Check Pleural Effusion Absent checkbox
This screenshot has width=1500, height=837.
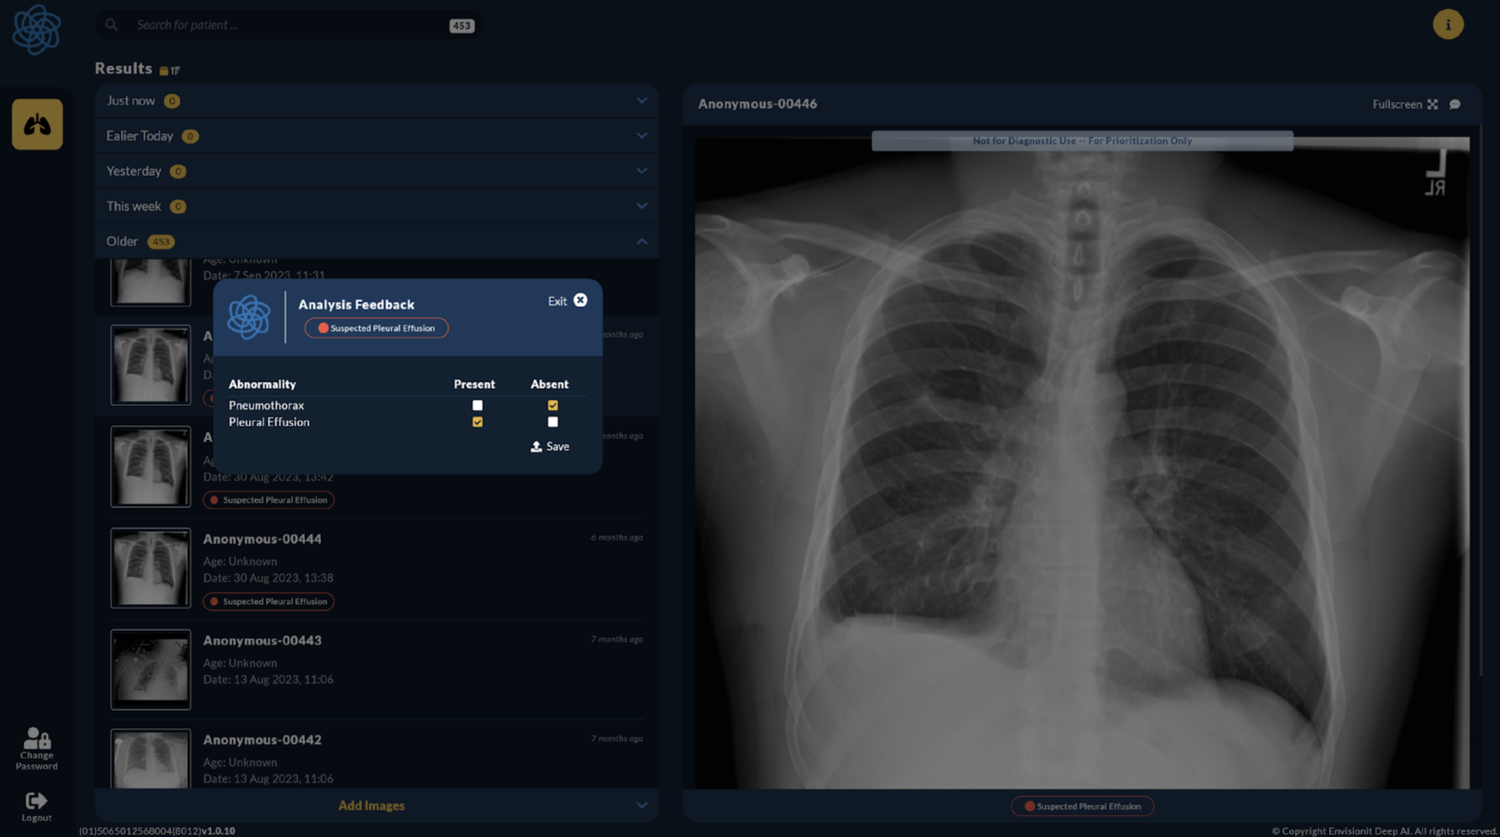552,421
